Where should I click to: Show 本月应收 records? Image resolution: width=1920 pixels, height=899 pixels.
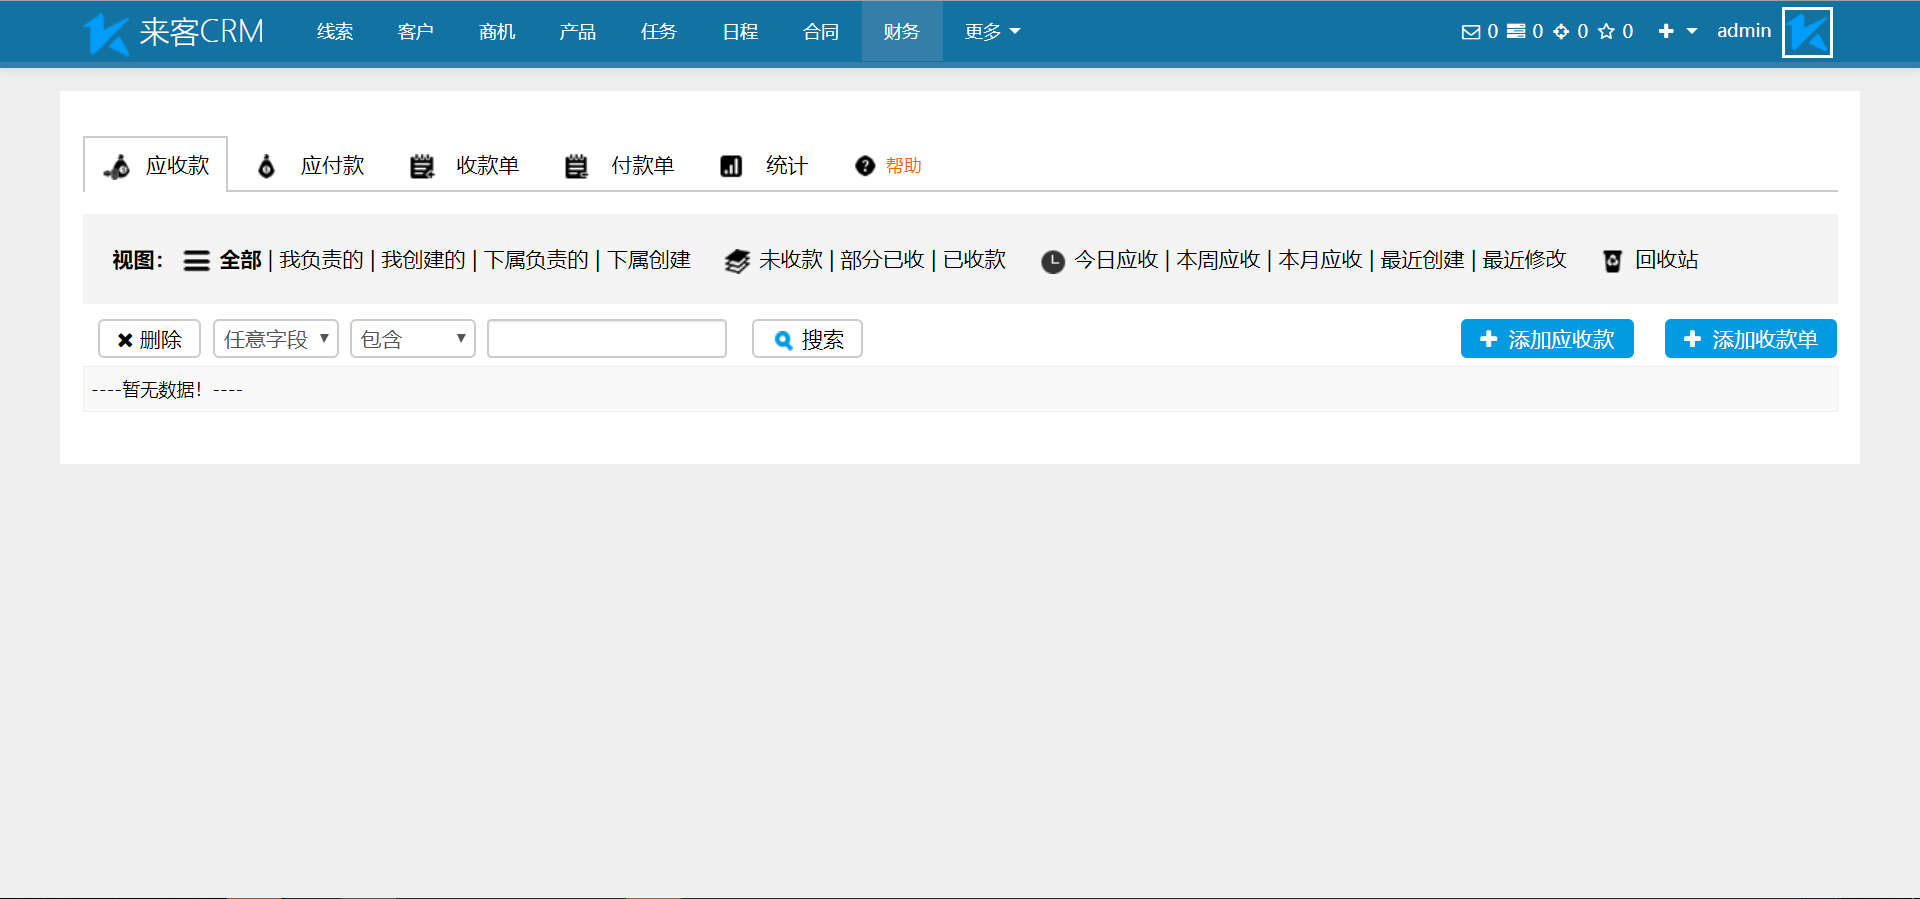coord(1320,260)
